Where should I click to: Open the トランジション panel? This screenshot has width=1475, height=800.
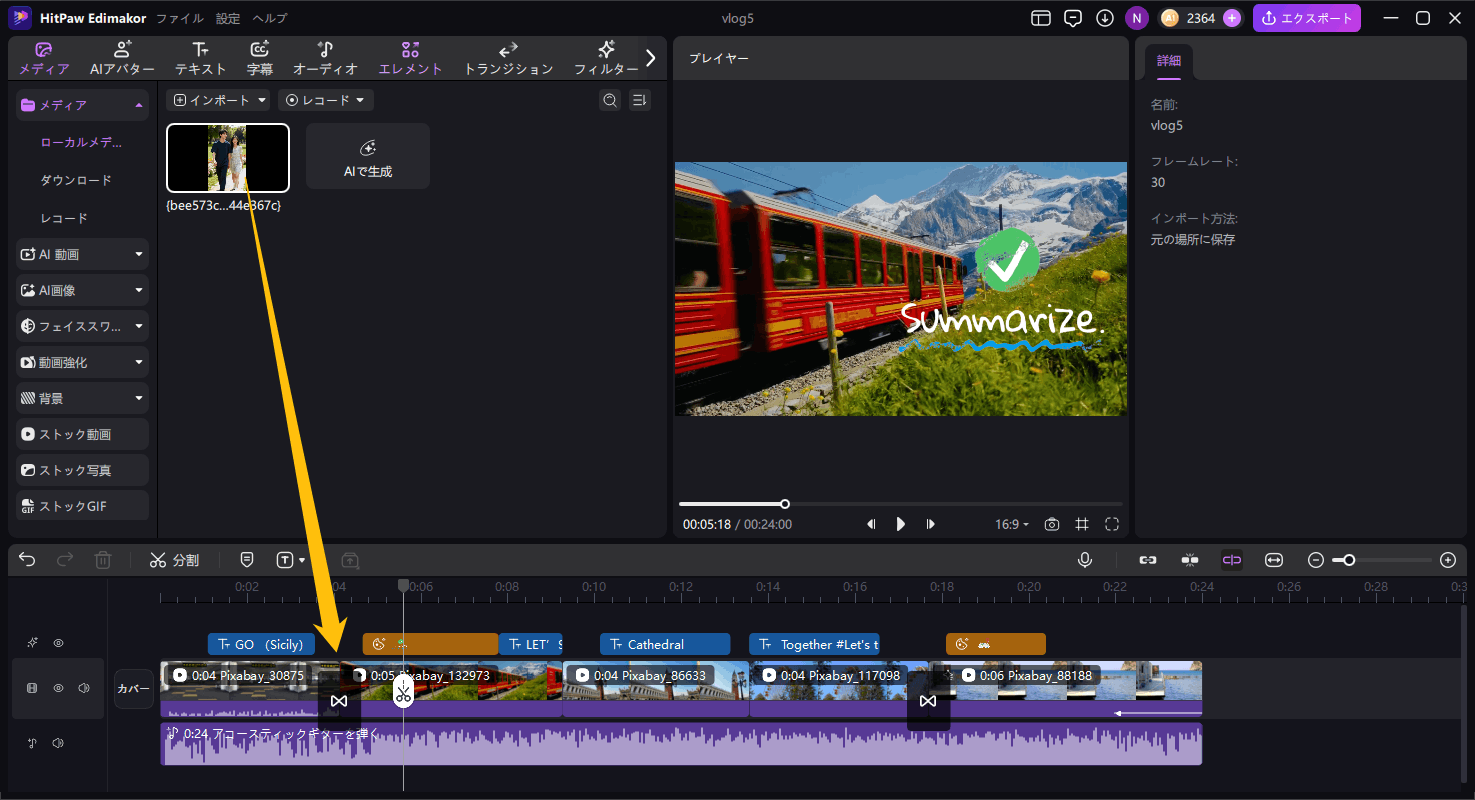508,57
